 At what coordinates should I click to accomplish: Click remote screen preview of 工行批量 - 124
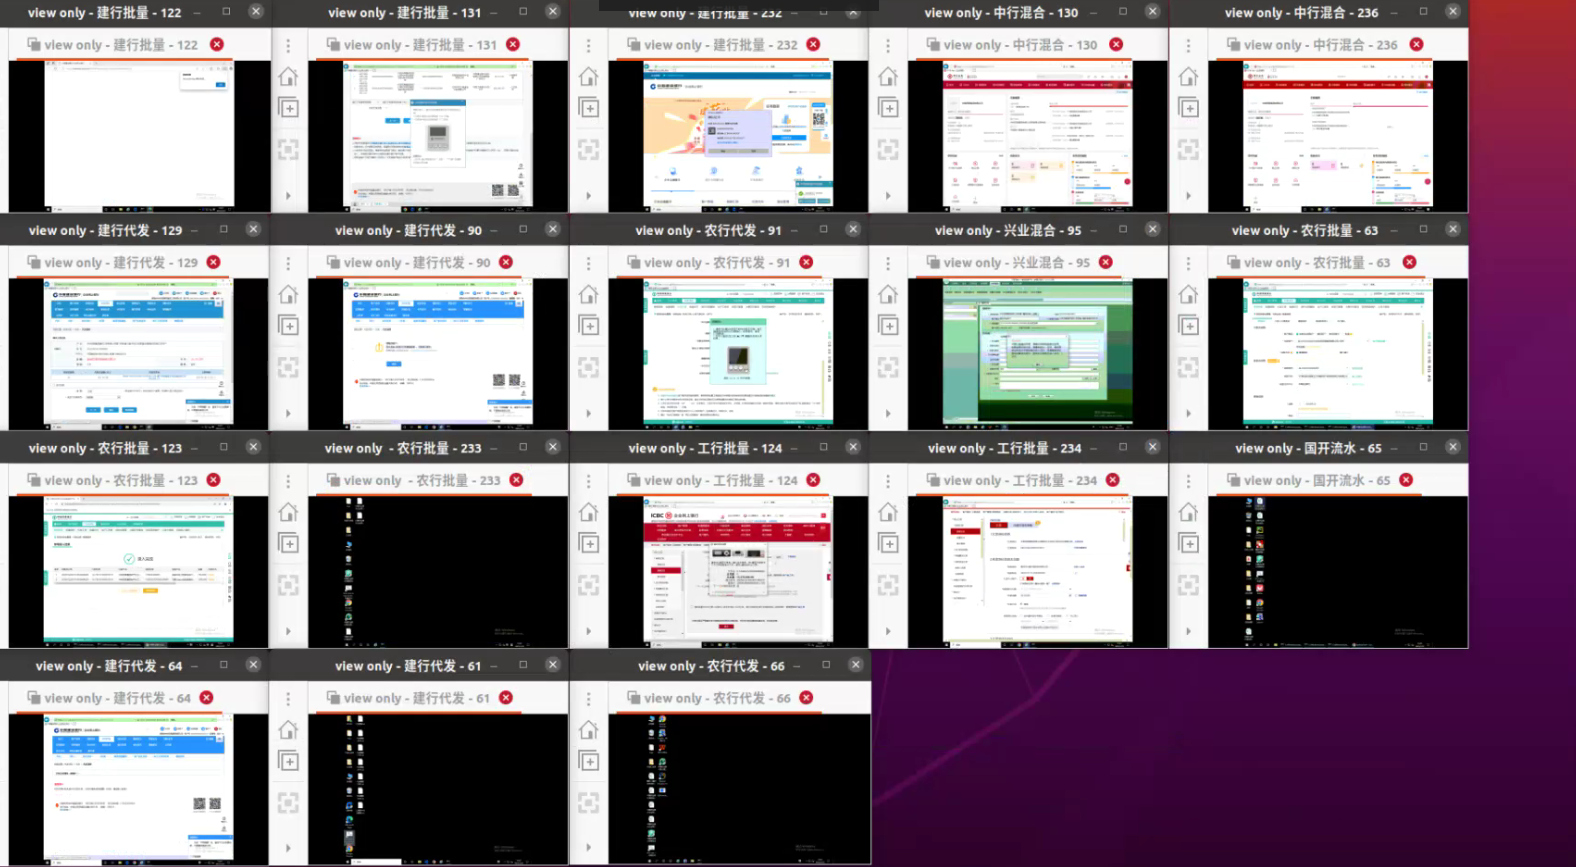click(737, 571)
